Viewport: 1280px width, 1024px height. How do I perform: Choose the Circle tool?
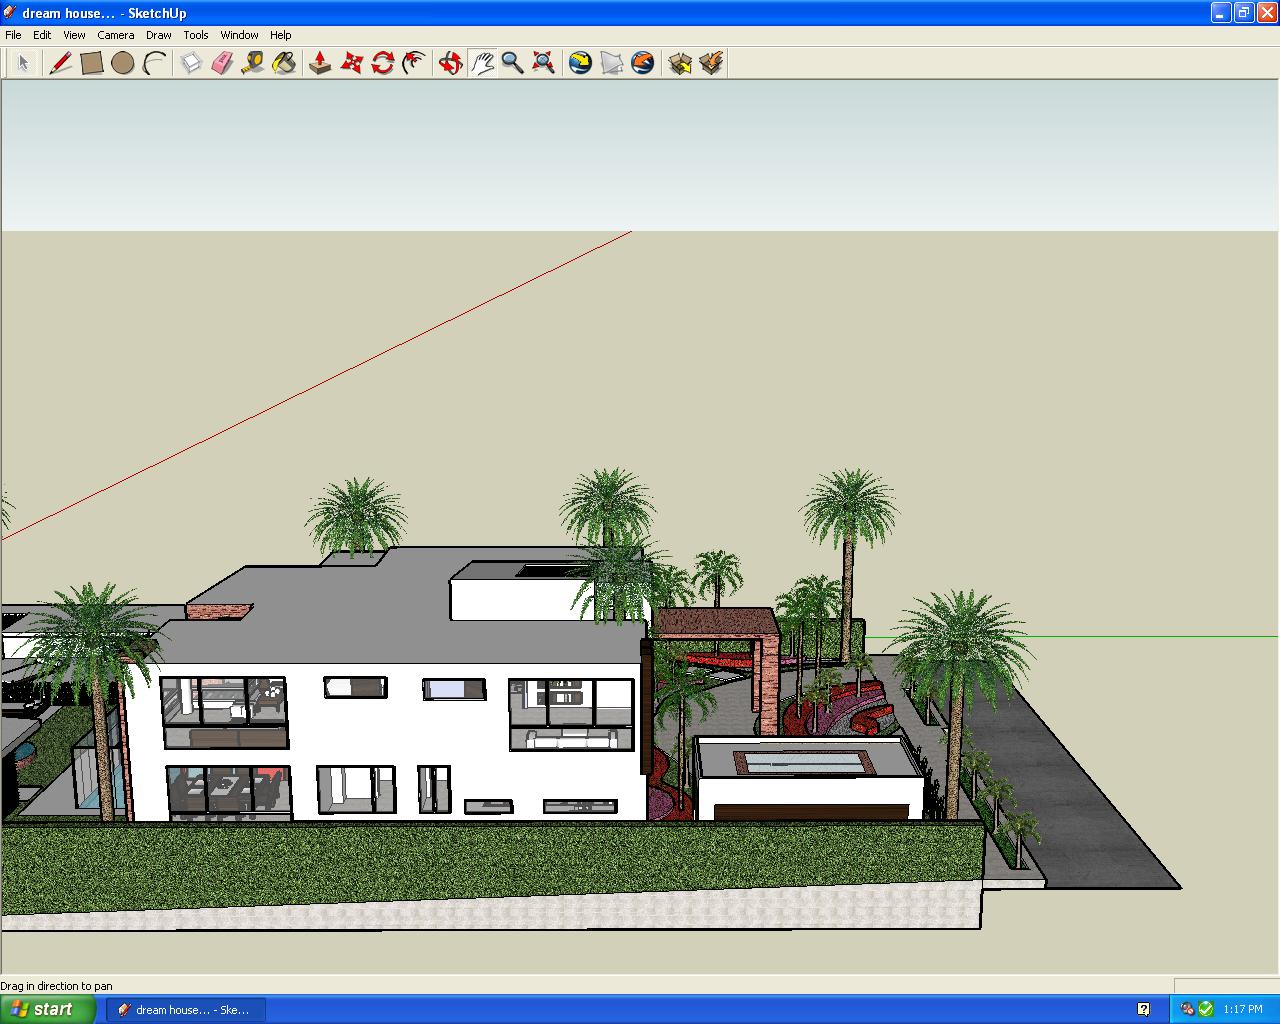[123, 62]
